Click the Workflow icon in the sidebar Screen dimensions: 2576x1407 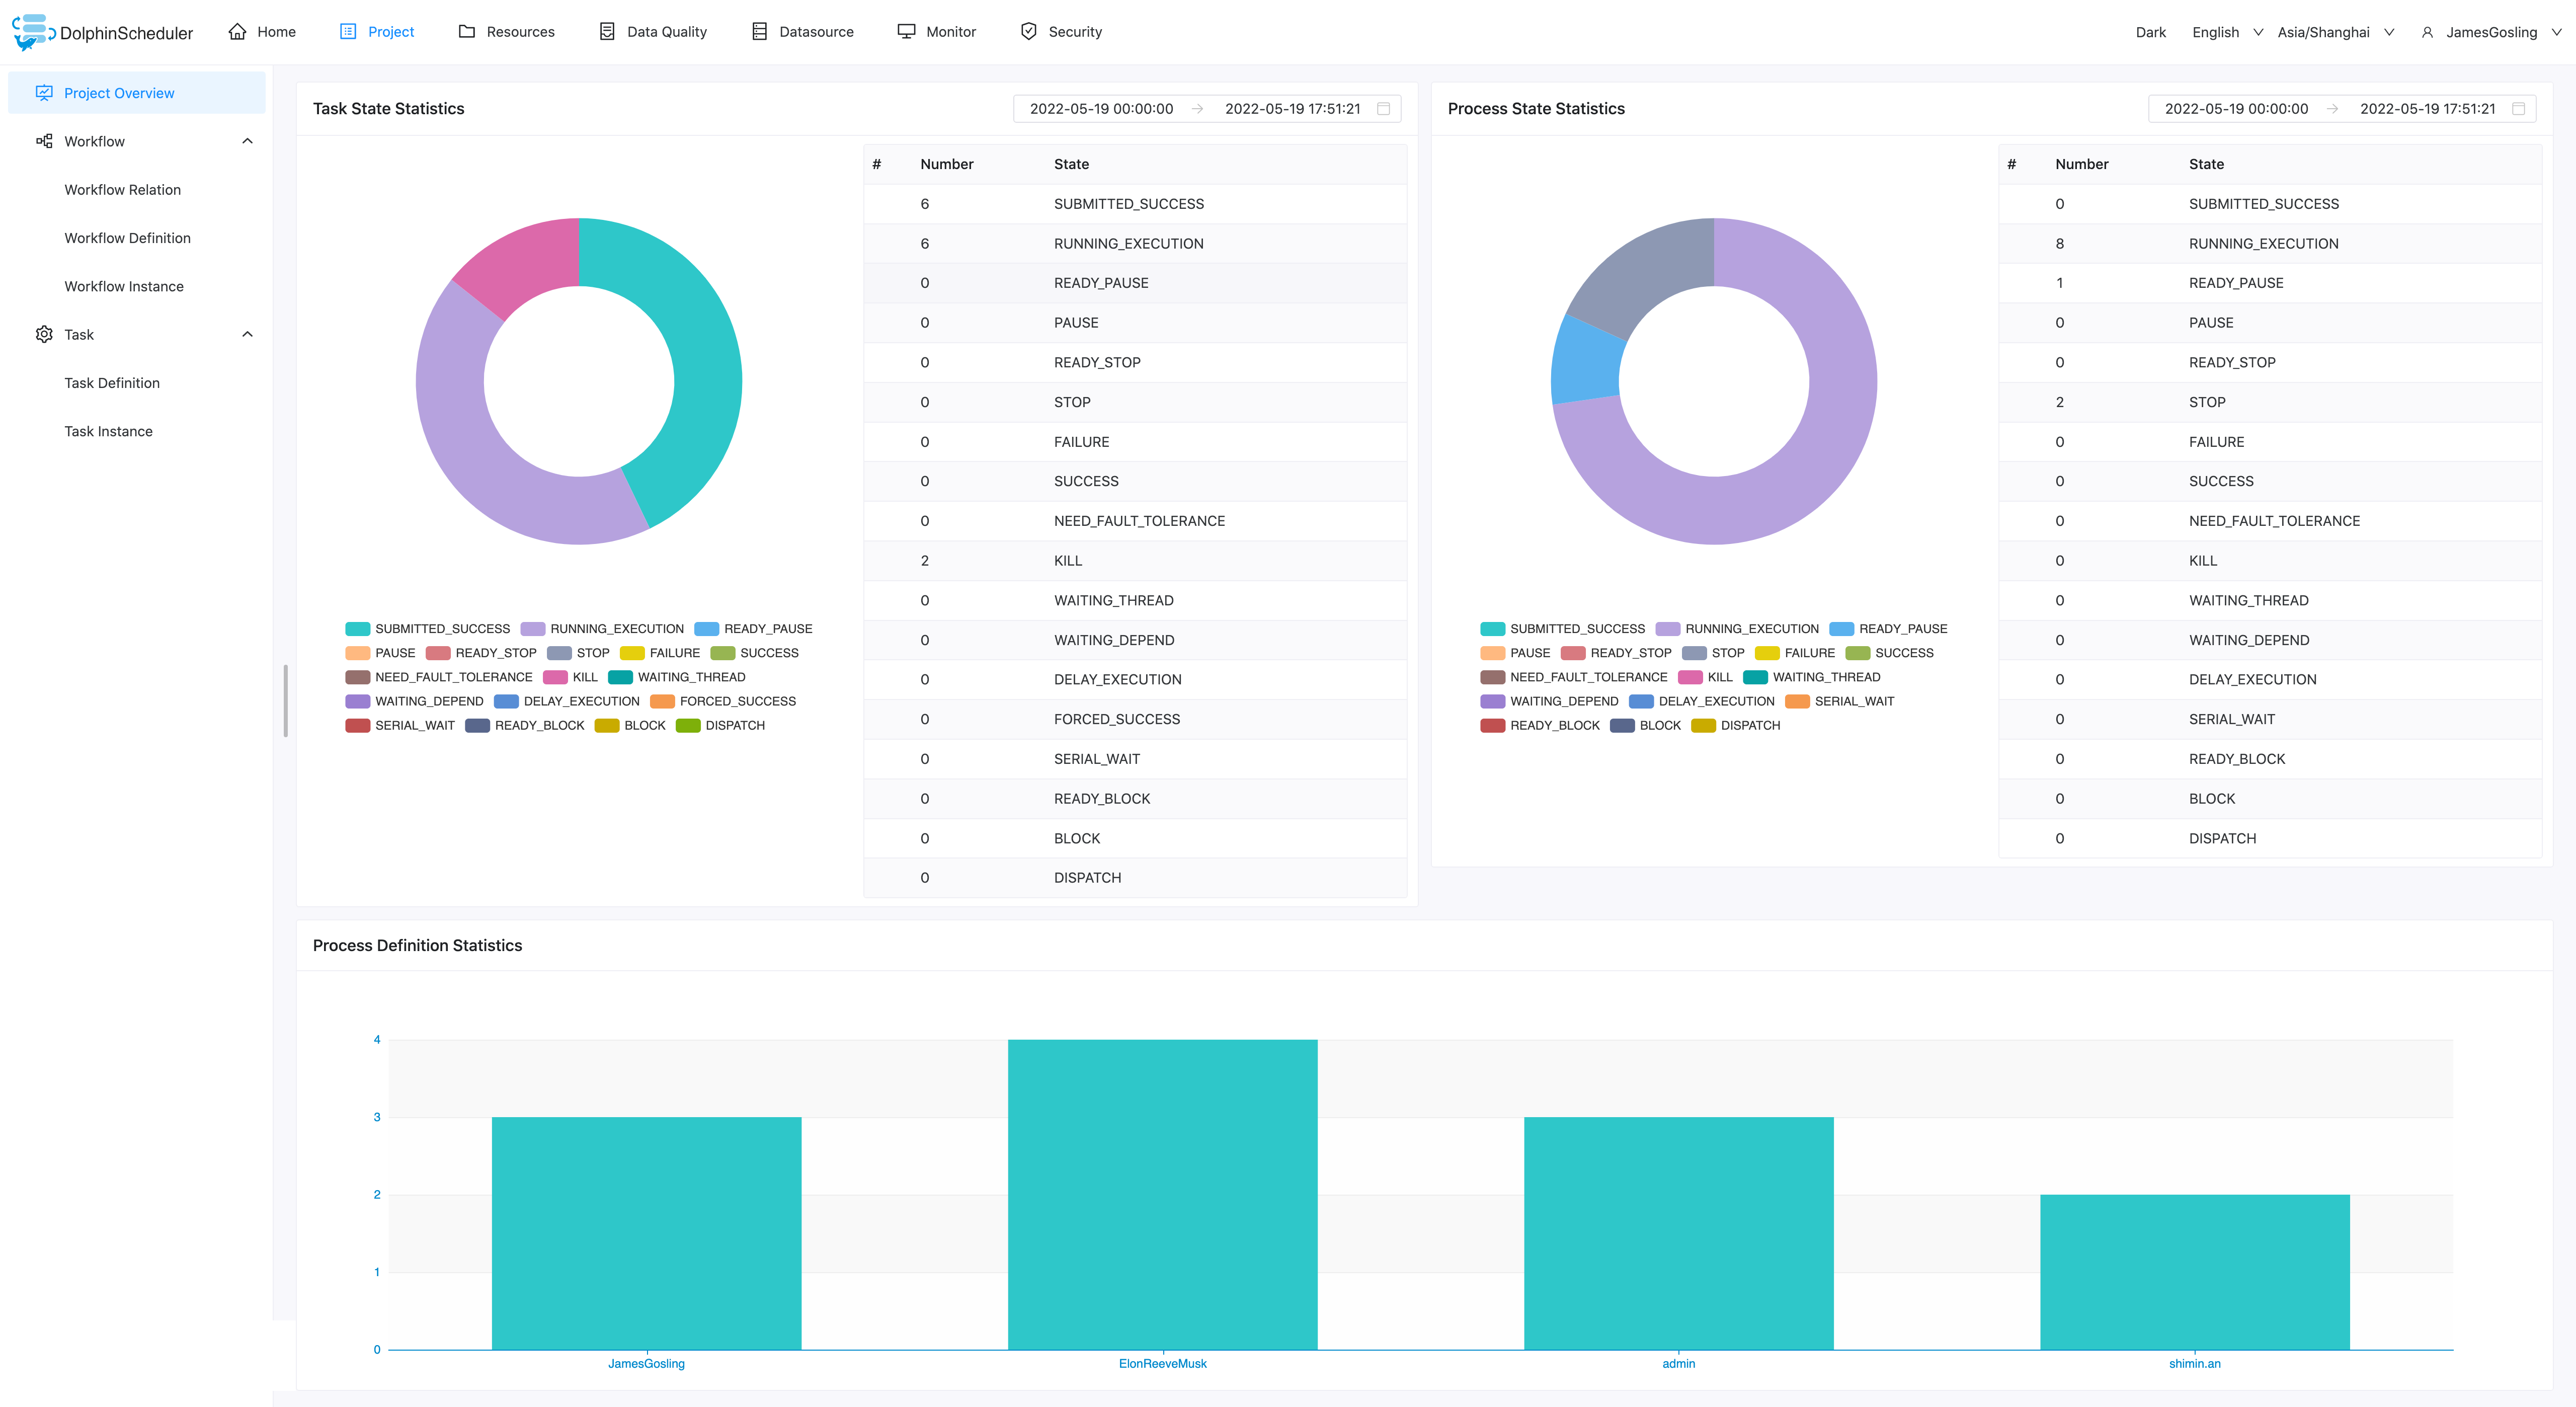pos(44,140)
